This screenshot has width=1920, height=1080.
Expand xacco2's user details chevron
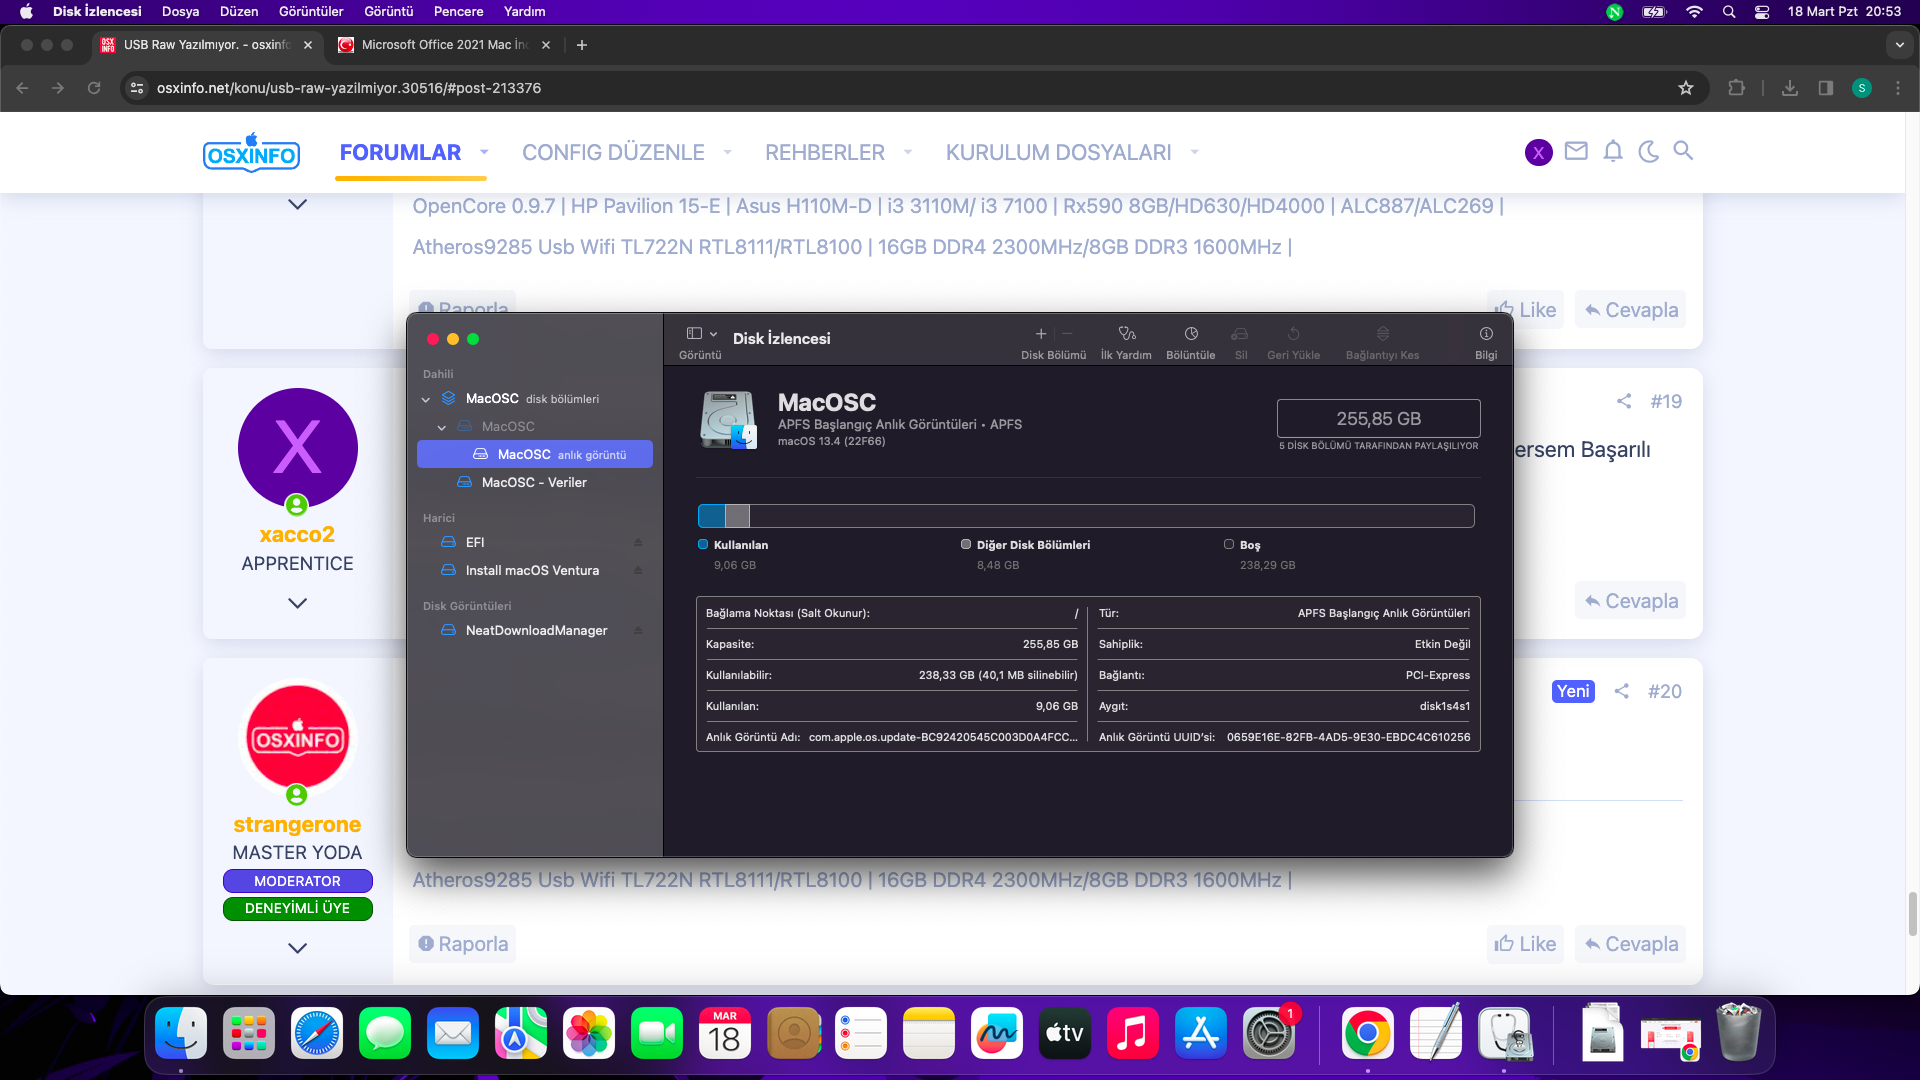[297, 603]
